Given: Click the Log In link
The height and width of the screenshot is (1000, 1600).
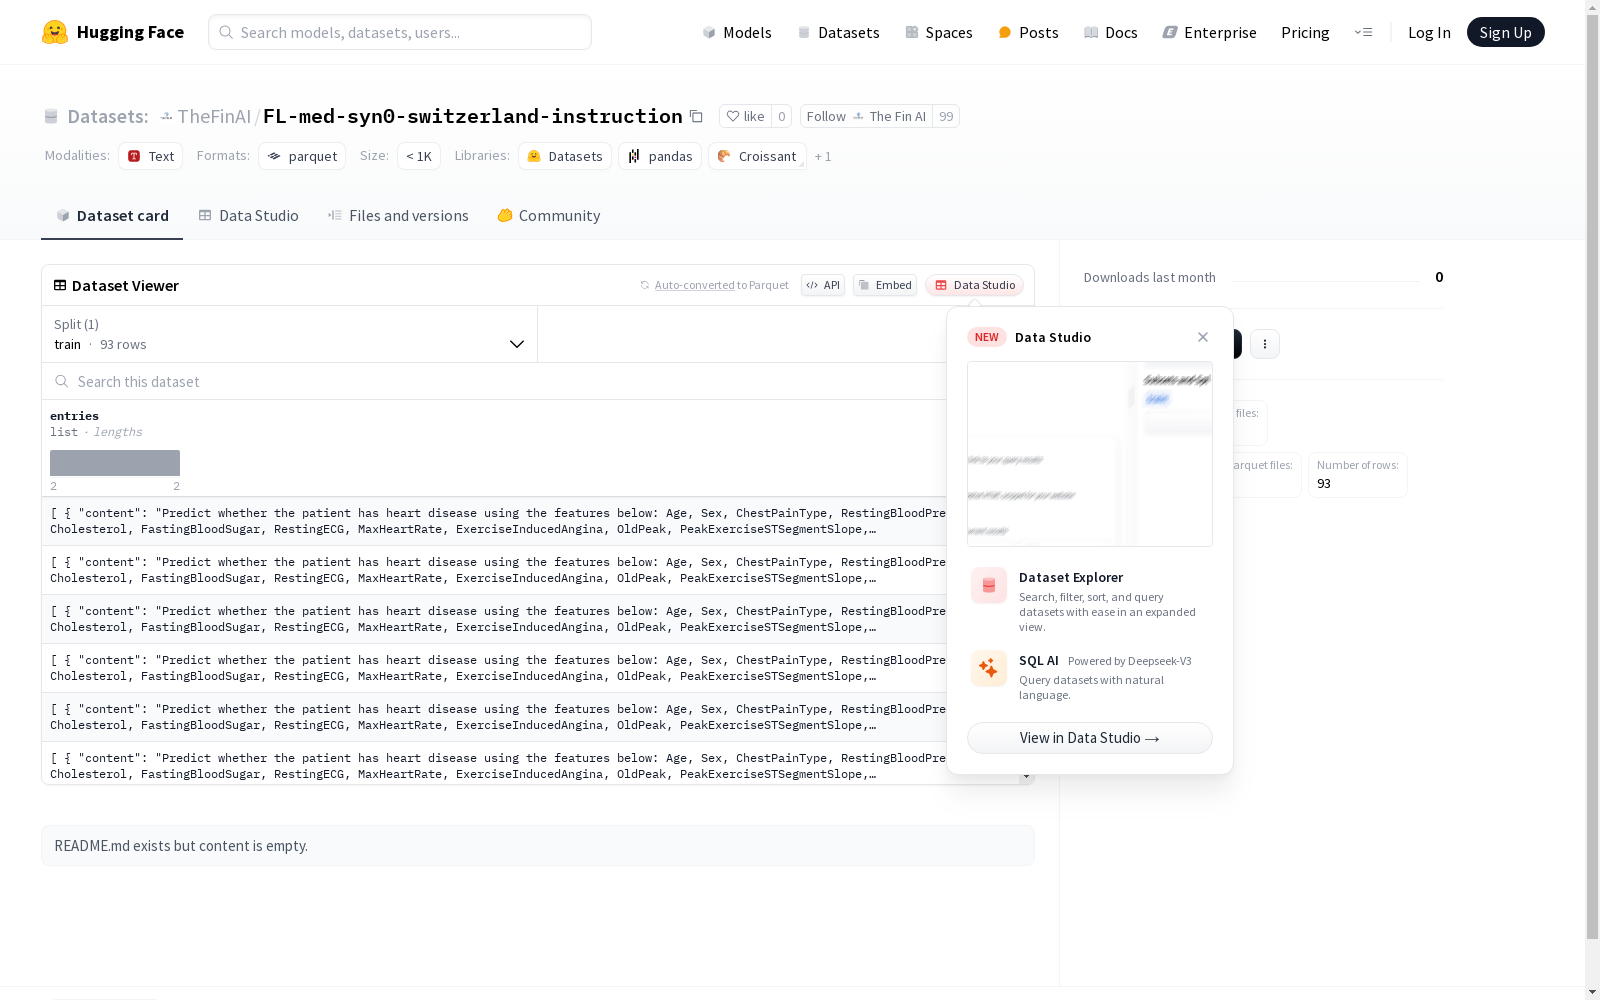Looking at the screenshot, I should click(1429, 32).
